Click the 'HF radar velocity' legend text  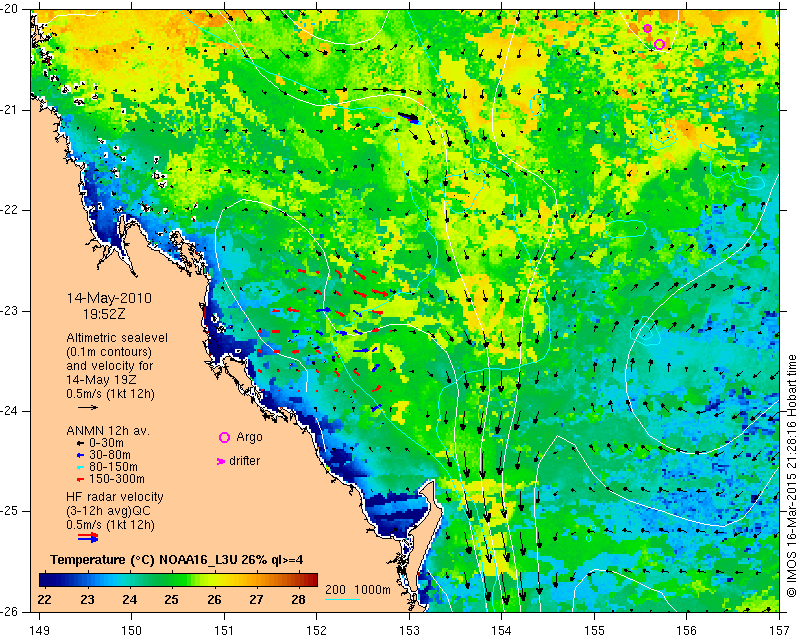pyautogui.click(x=115, y=497)
